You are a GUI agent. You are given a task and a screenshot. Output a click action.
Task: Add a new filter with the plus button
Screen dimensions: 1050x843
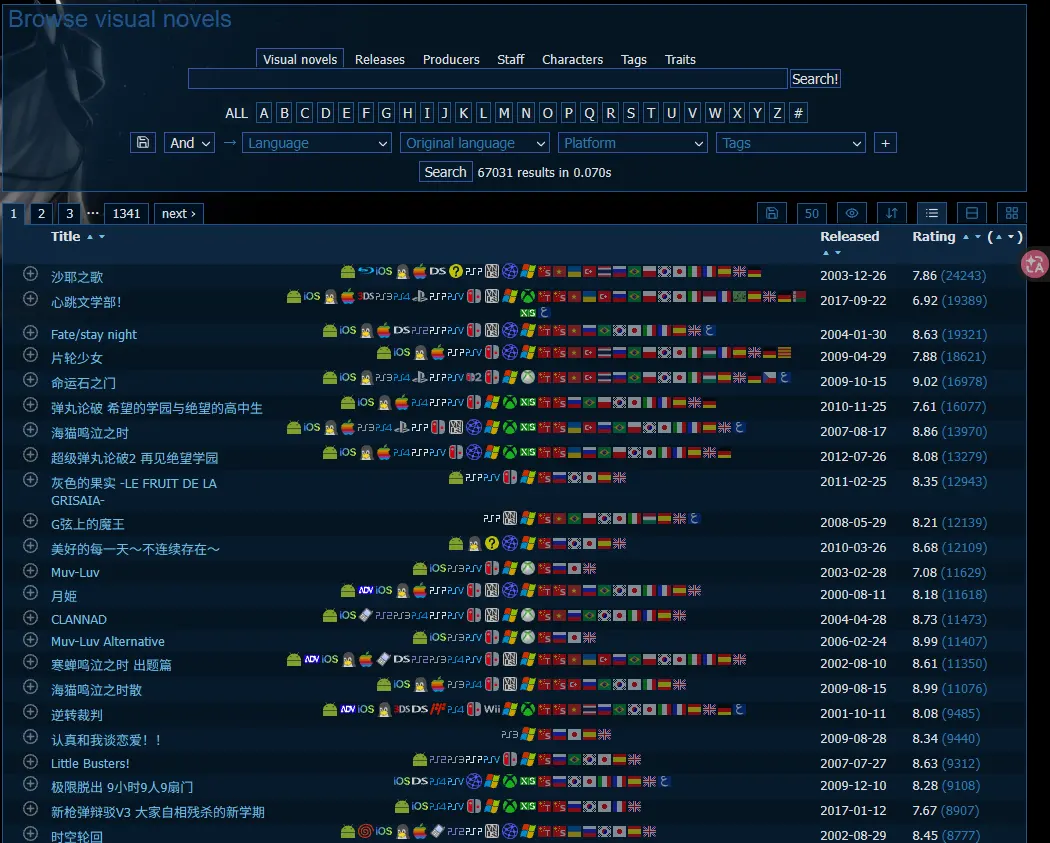(885, 143)
